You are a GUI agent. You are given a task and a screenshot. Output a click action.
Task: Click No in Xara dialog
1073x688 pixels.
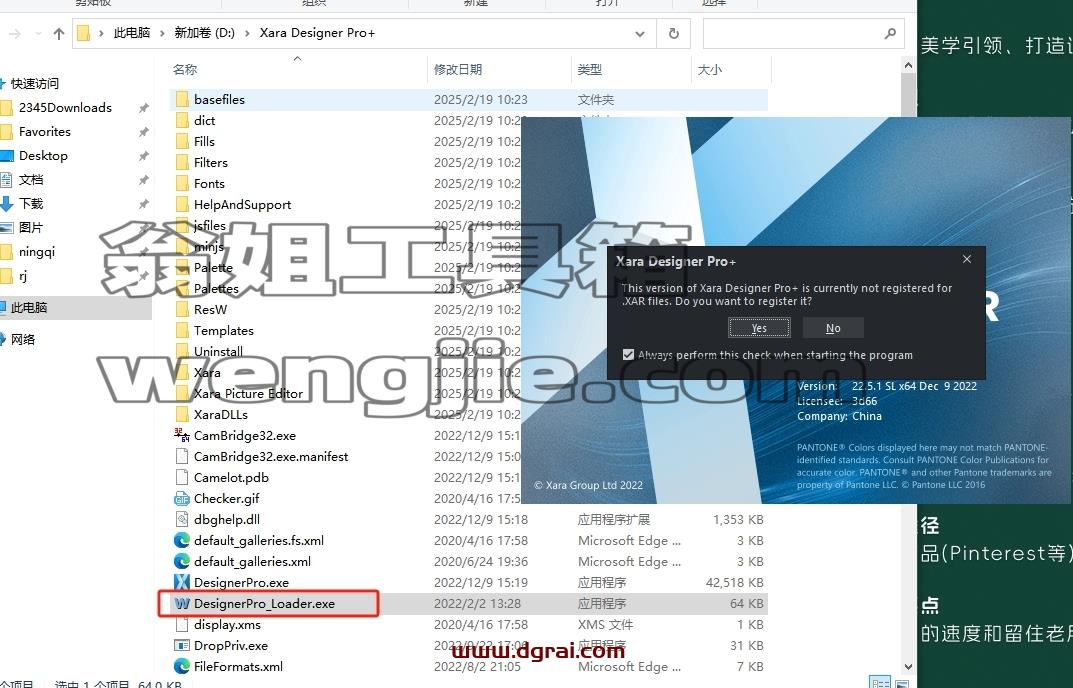(833, 328)
